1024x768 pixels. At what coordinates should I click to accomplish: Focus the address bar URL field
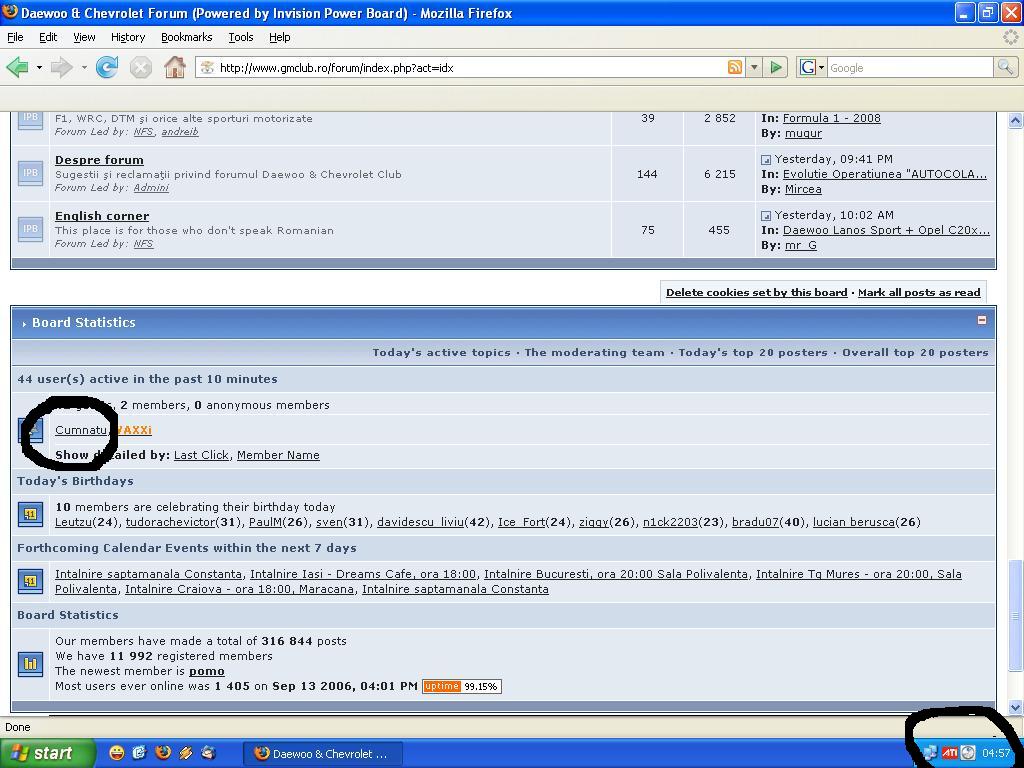(470, 67)
